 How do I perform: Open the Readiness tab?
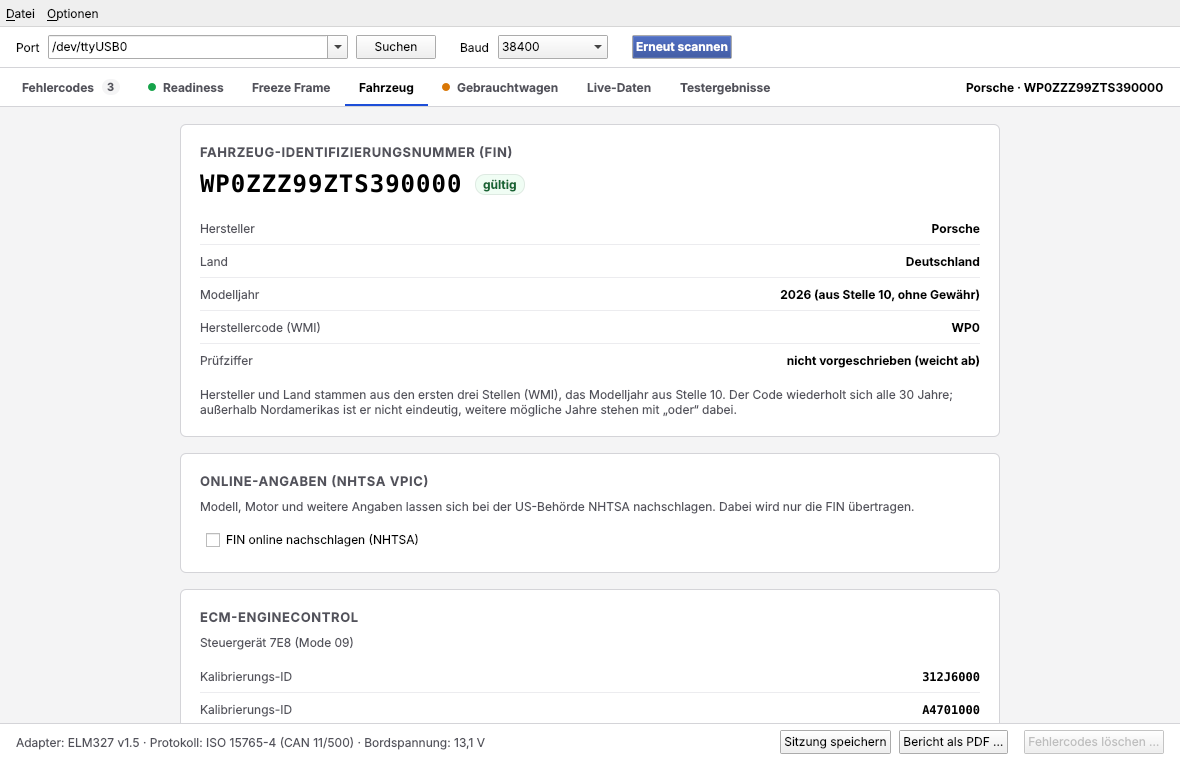pos(186,87)
